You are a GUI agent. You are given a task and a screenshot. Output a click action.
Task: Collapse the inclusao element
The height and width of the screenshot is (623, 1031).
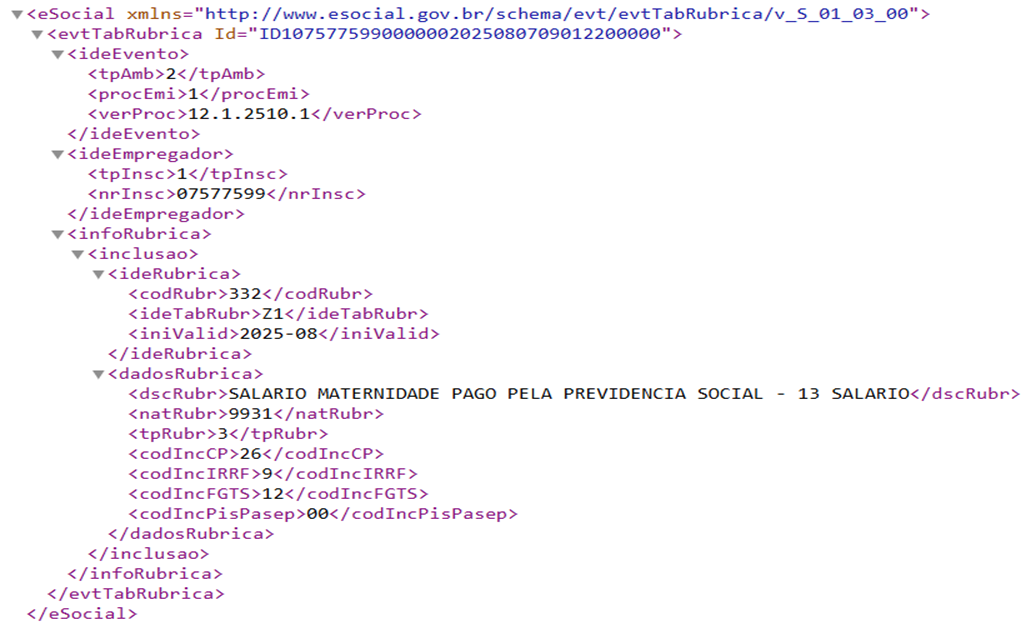coord(78,255)
